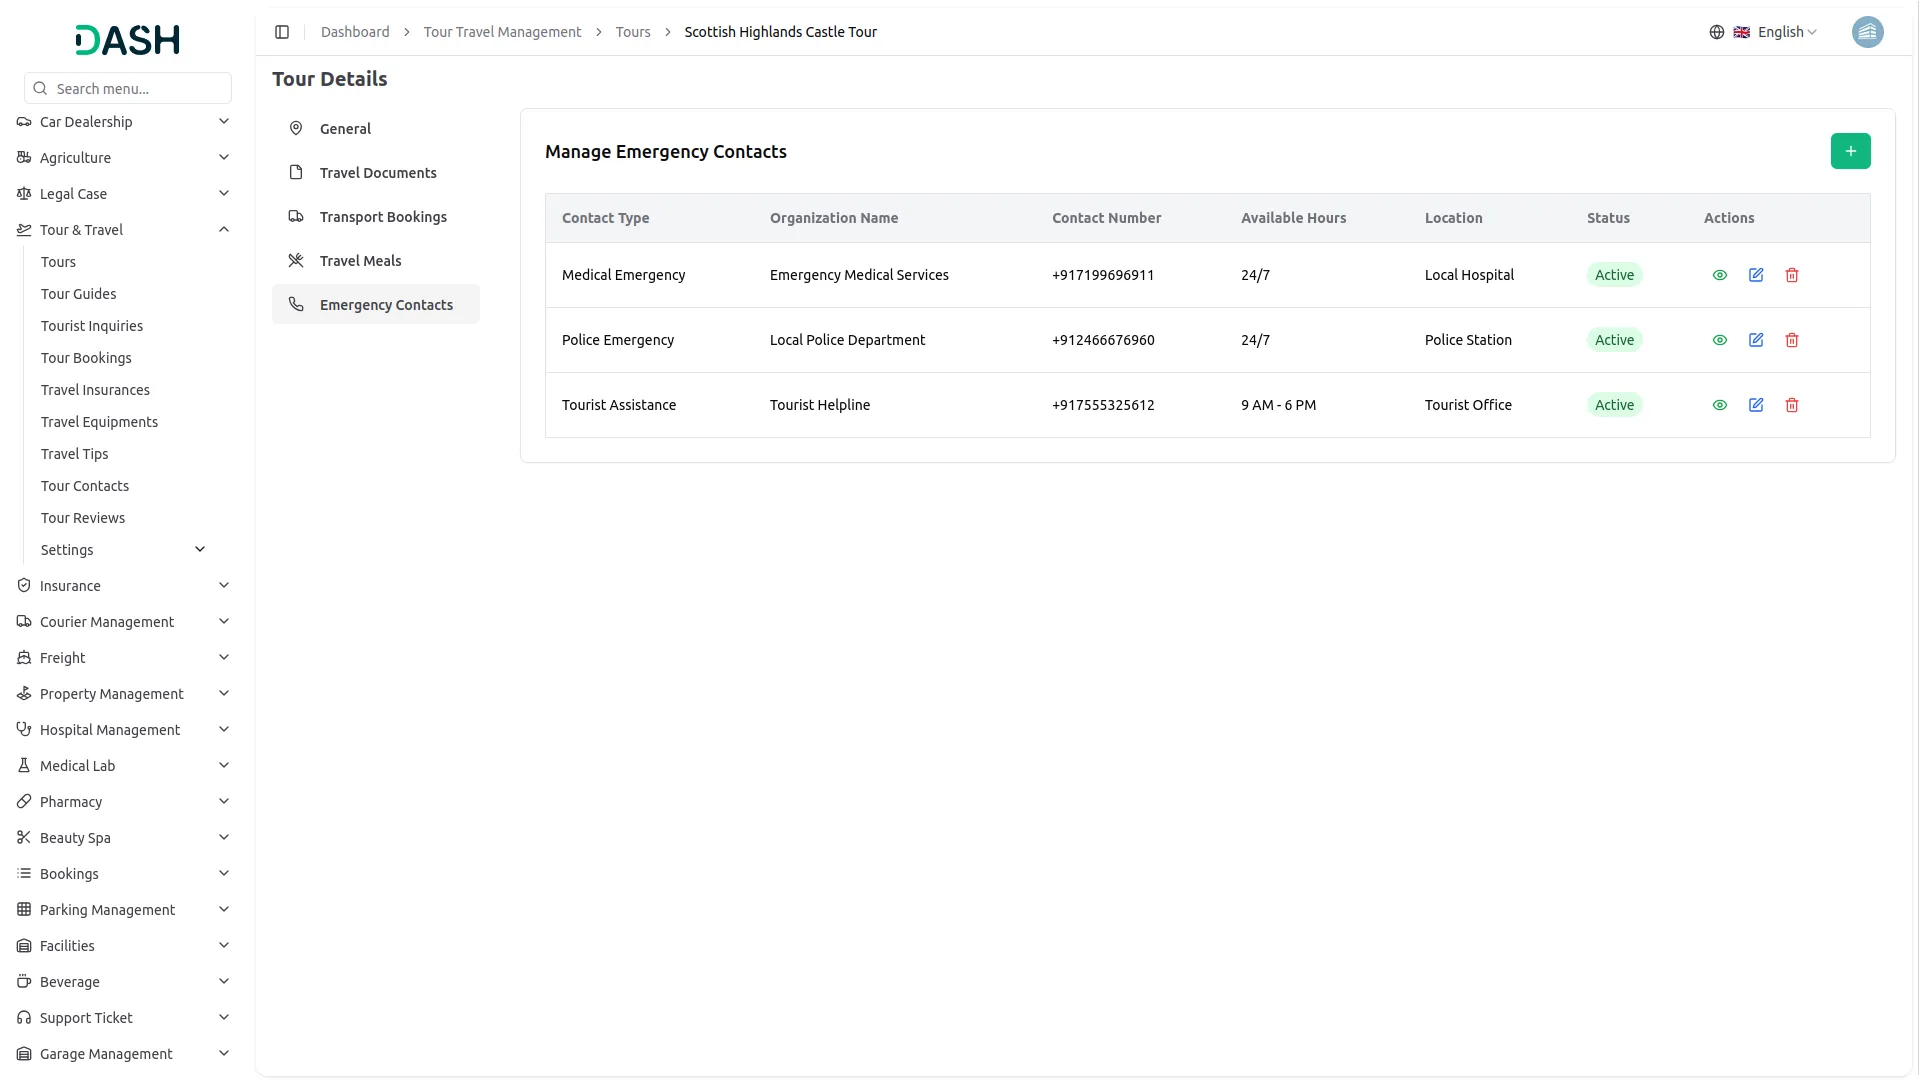Viewport: 1920px width, 1080px height.
Task: Click the globe language icon
Action: pos(1716,32)
